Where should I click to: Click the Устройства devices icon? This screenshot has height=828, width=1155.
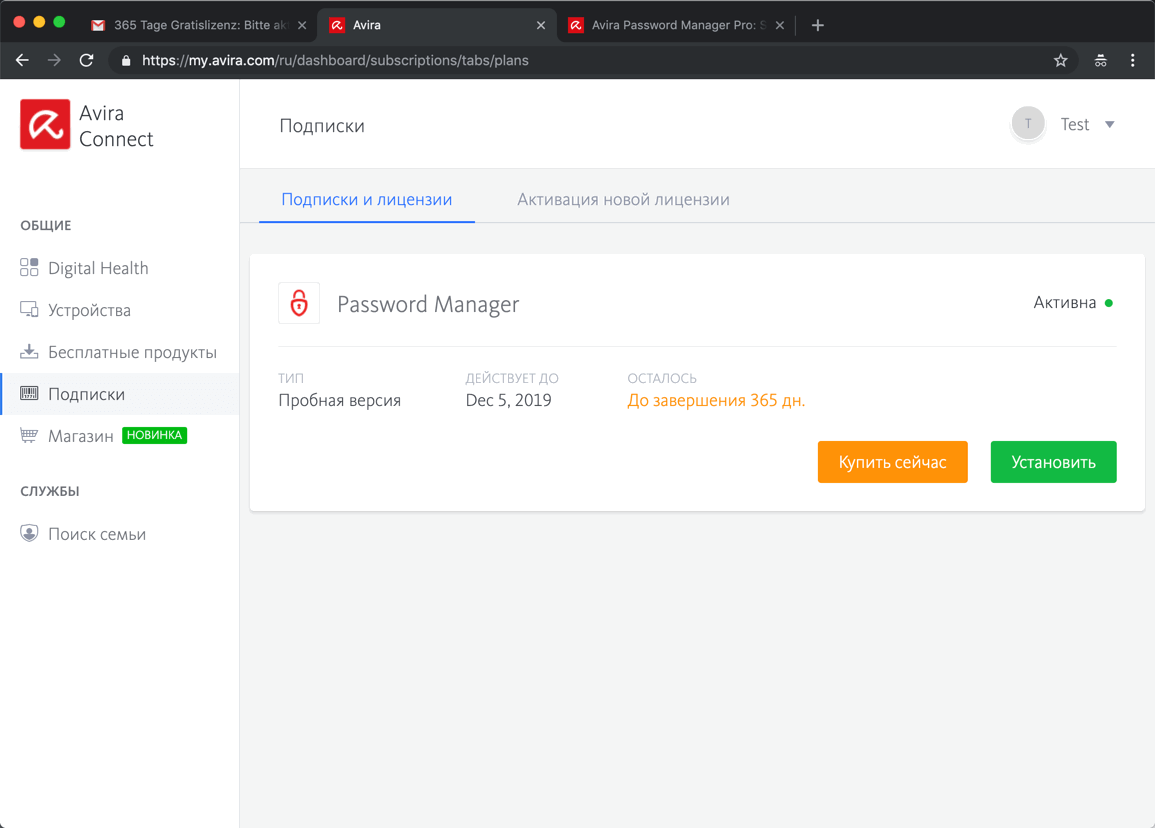29,309
